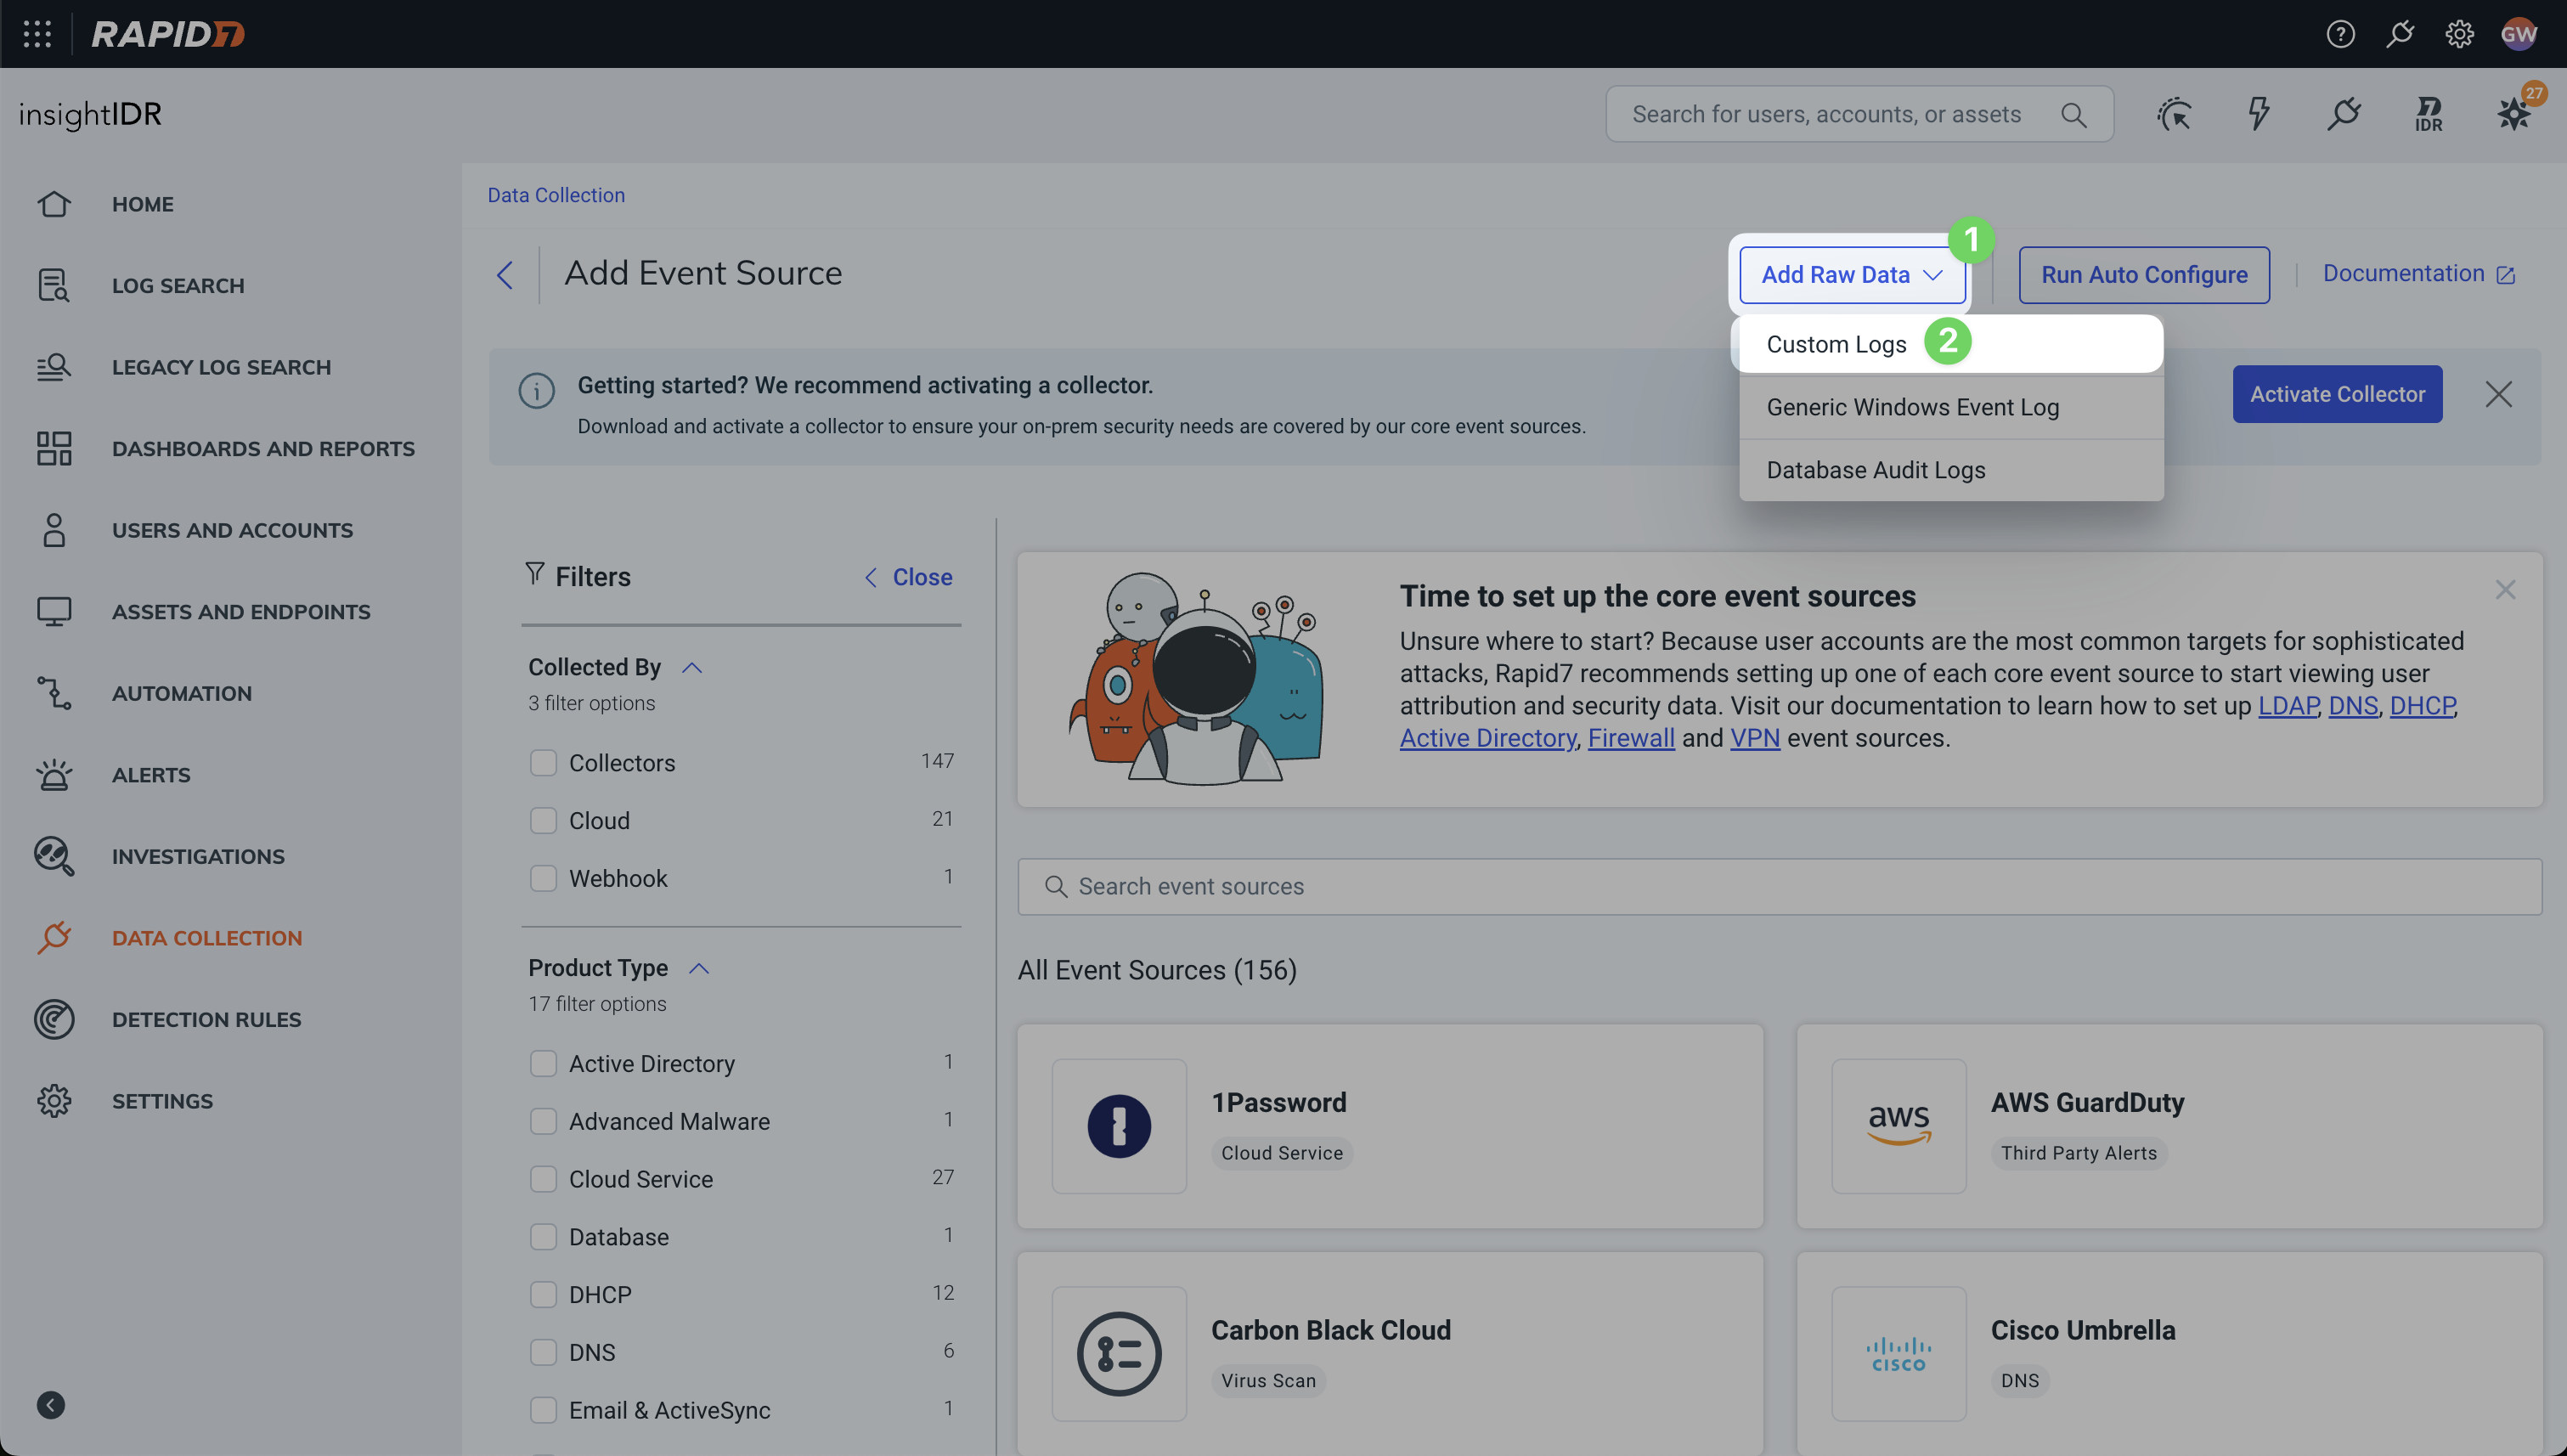The height and width of the screenshot is (1456, 2567).
Task: Open the LDAP documentation link
Action: click(x=2288, y=706)
